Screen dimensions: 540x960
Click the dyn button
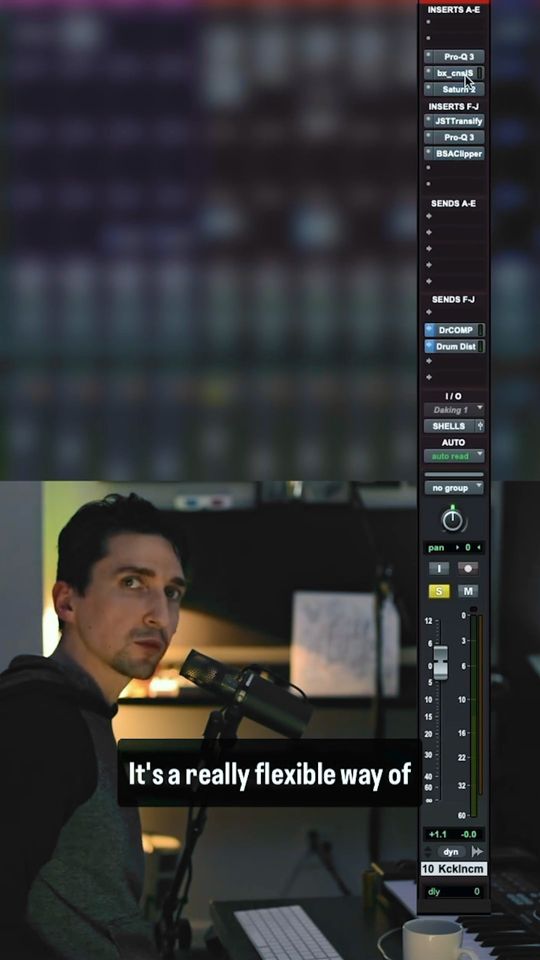pyautogui.click(x=451, y=852)
